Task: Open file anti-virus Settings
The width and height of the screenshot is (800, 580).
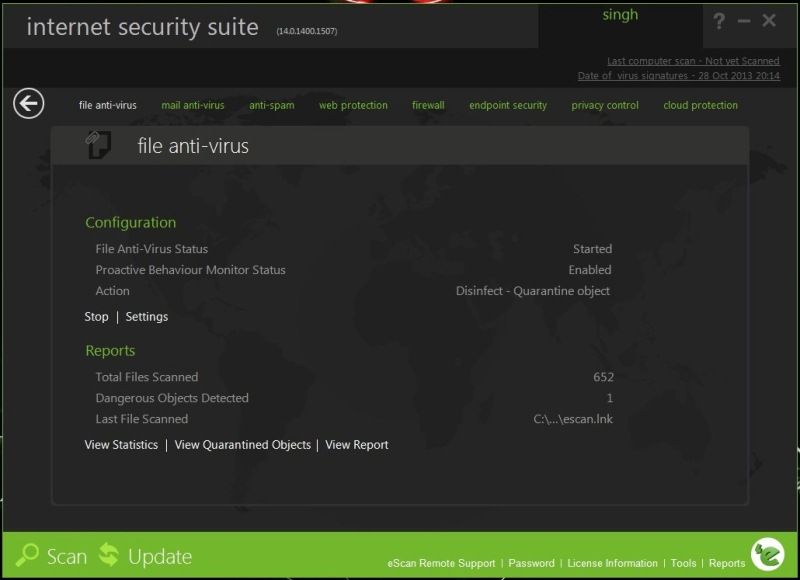Action: pyautogui.click(x=146, y=317)
